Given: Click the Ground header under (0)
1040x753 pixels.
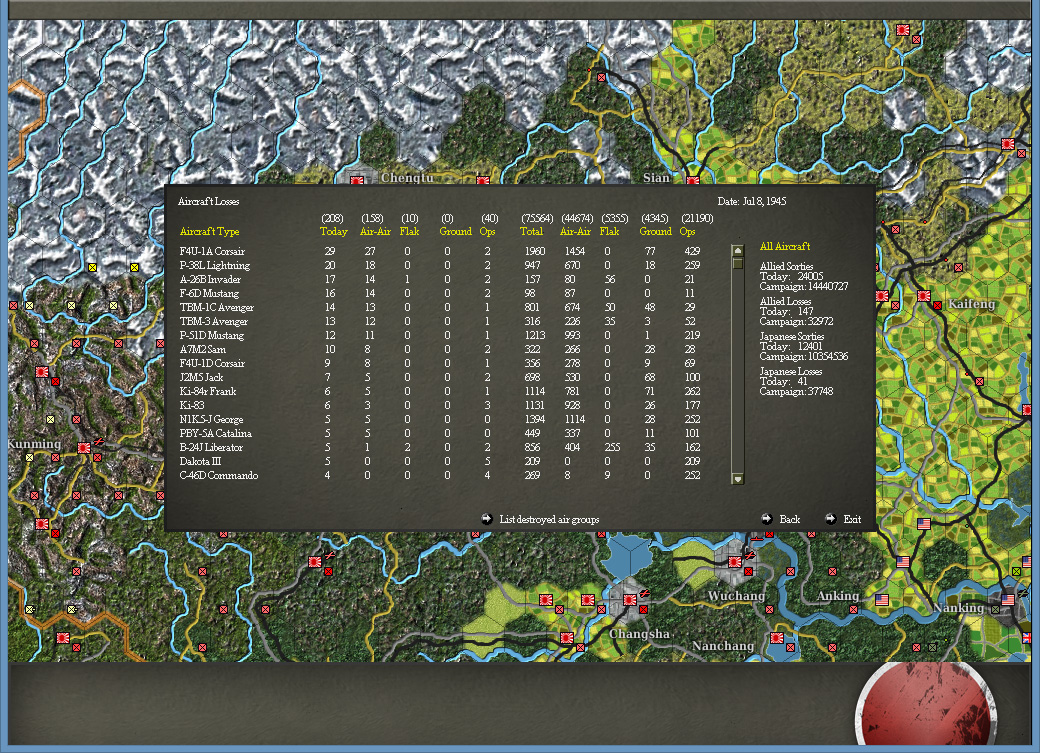Looking at the screenshot, I should click(x=456, y=232).
